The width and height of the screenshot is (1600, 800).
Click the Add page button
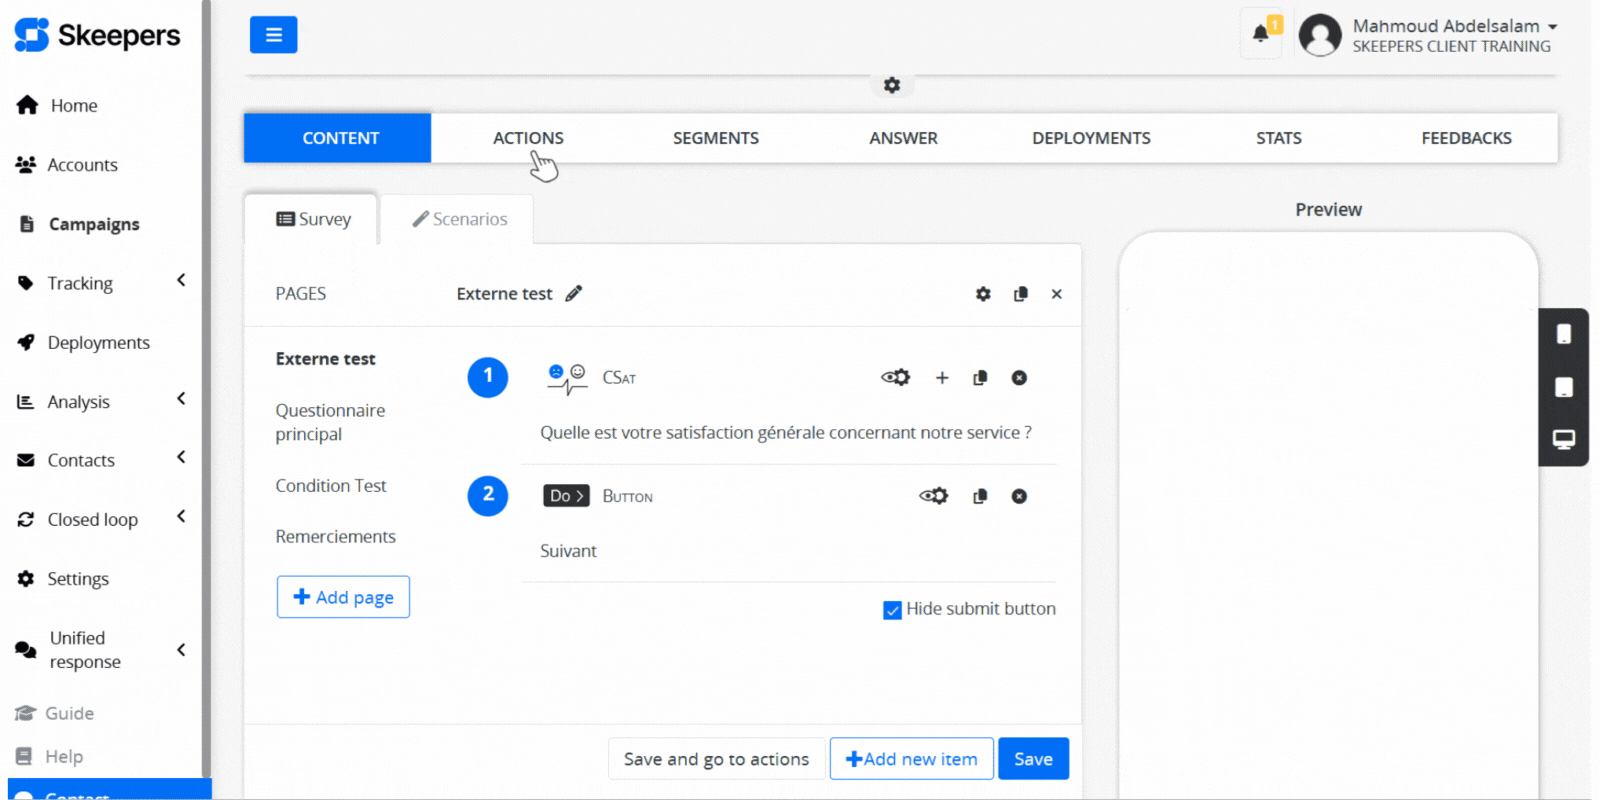pos(343,597)
